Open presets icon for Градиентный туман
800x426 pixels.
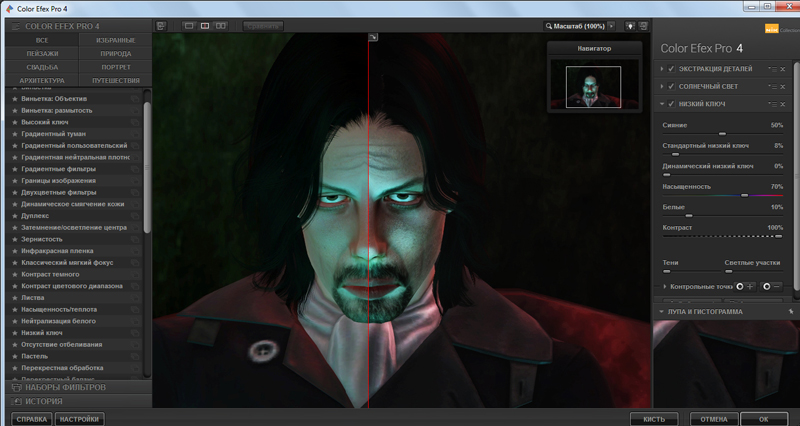click(x=135, y=134)
